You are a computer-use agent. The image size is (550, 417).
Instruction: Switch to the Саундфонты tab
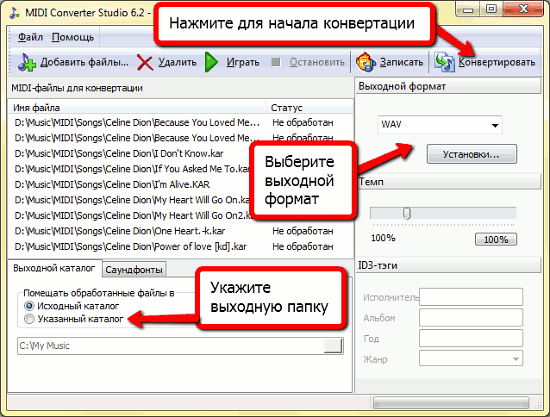(134, 269)
